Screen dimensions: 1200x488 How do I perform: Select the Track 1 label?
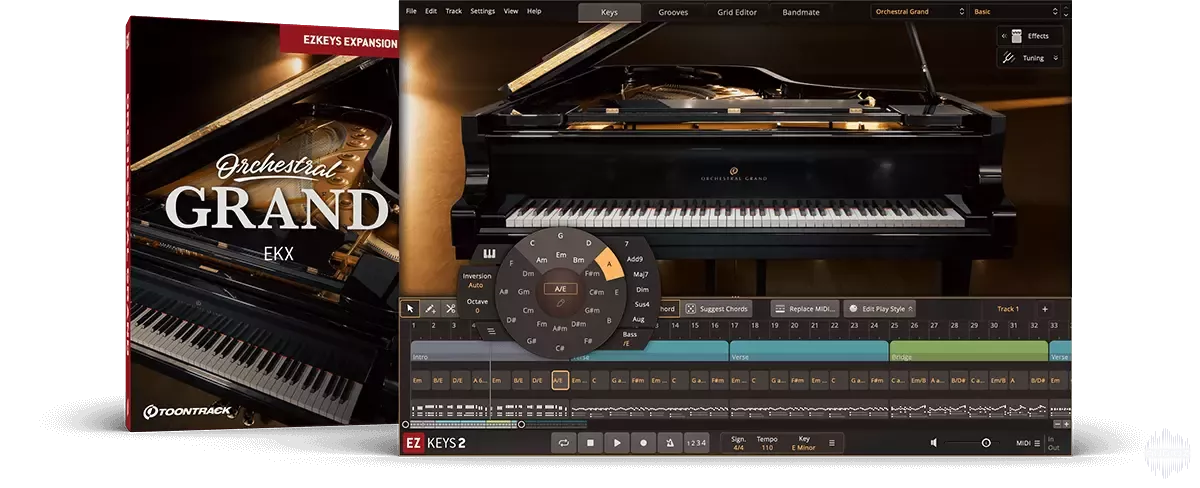[x=1008, y=309]
